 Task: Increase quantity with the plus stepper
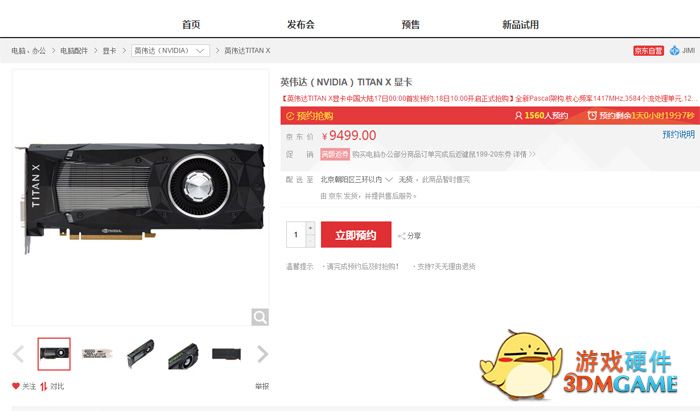pos(310,228)
